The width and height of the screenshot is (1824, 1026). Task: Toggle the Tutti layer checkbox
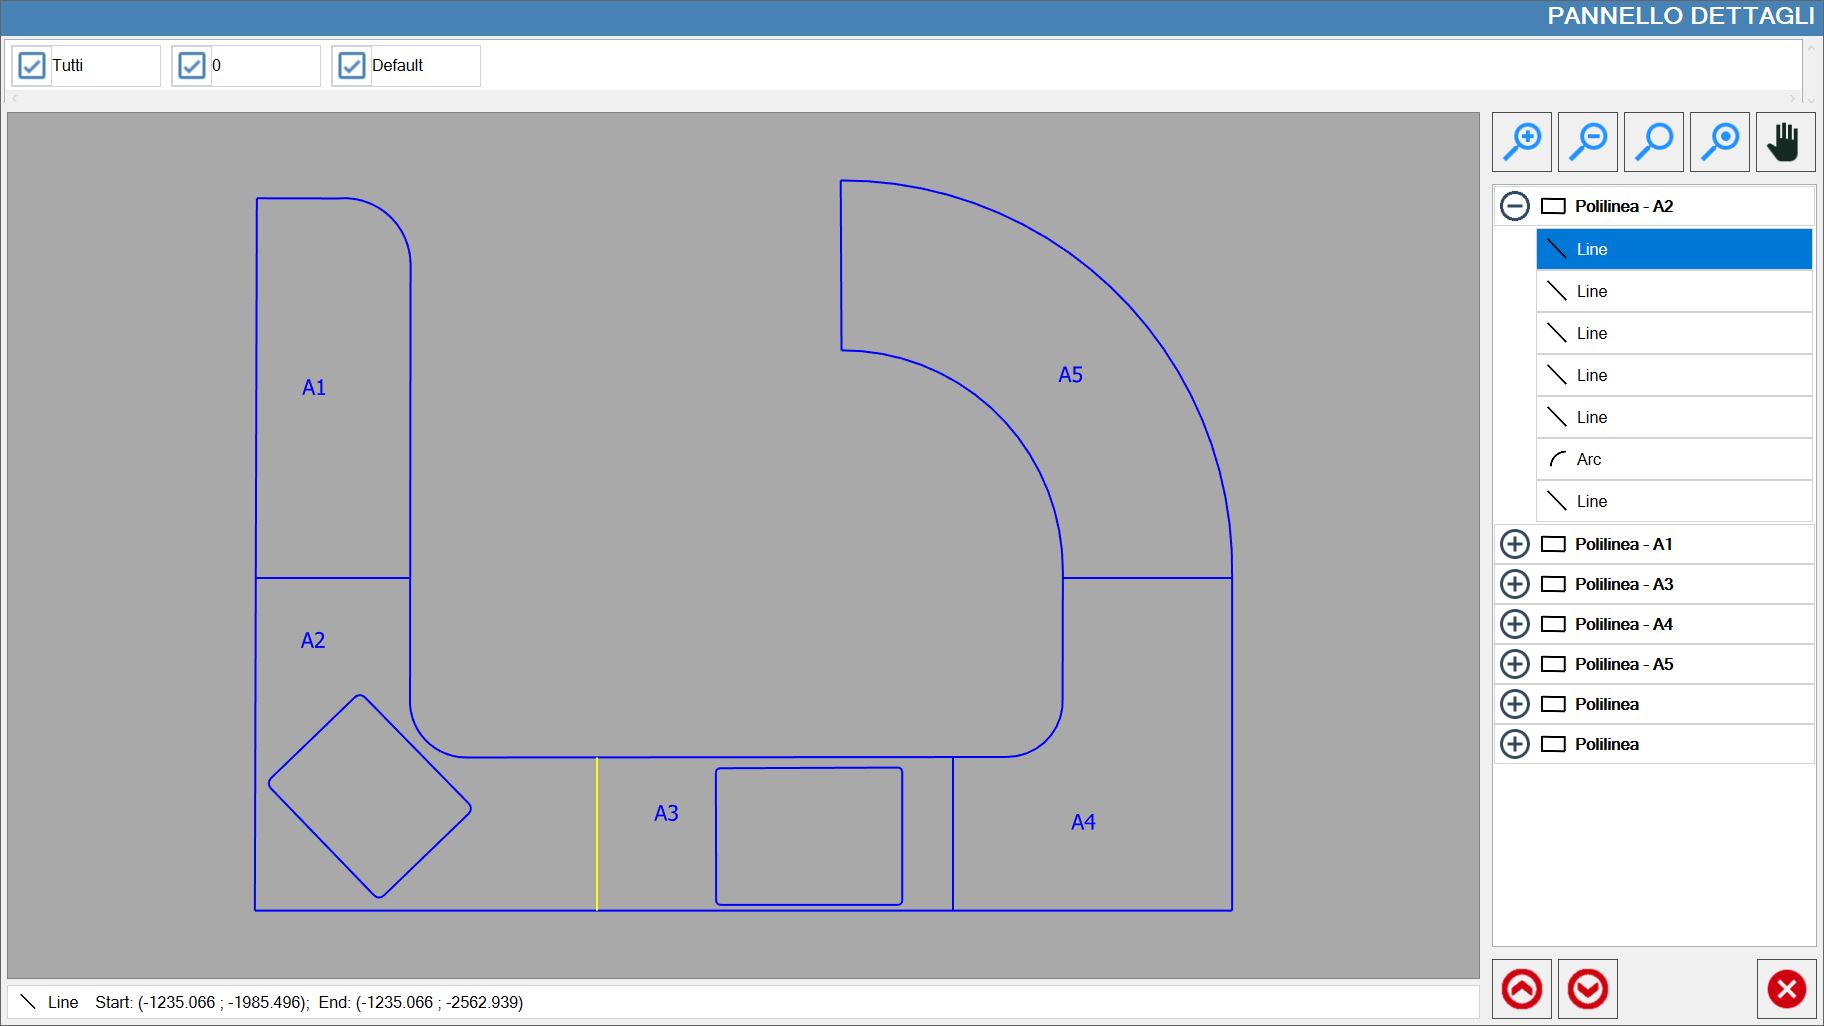32,66
